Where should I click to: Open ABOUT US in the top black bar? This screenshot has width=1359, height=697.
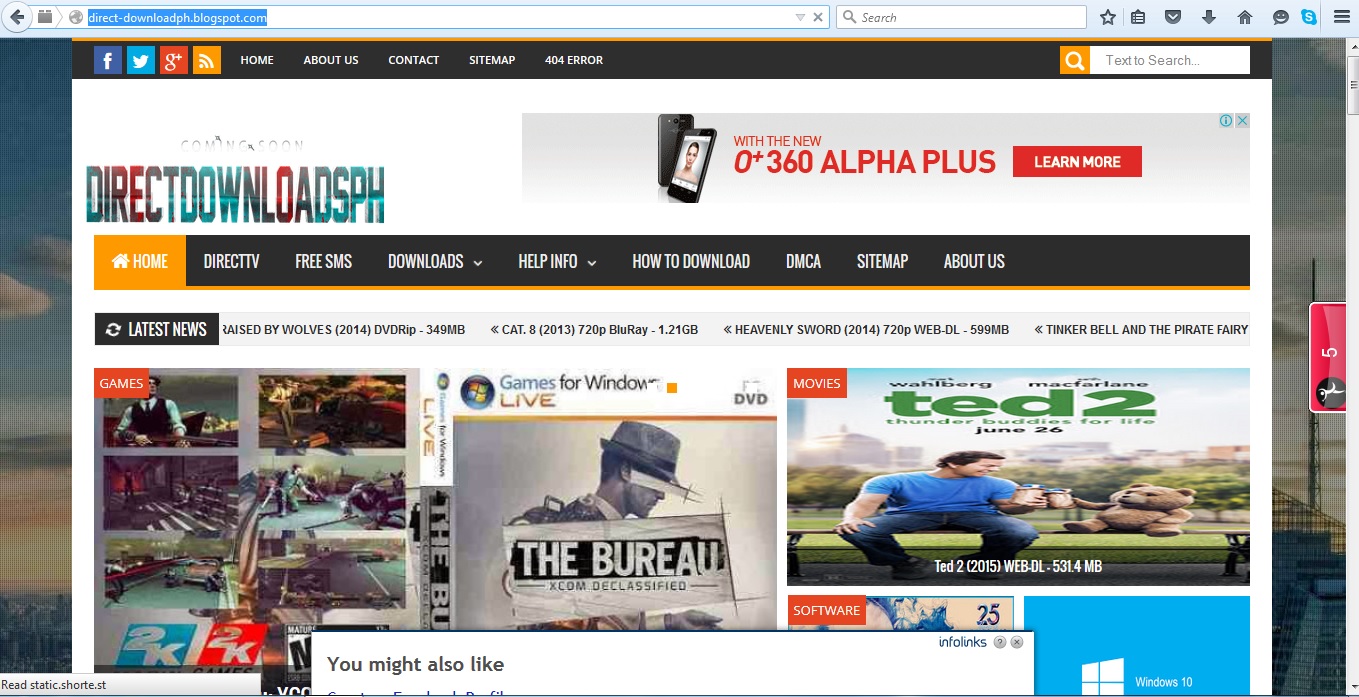click(331, 60)
